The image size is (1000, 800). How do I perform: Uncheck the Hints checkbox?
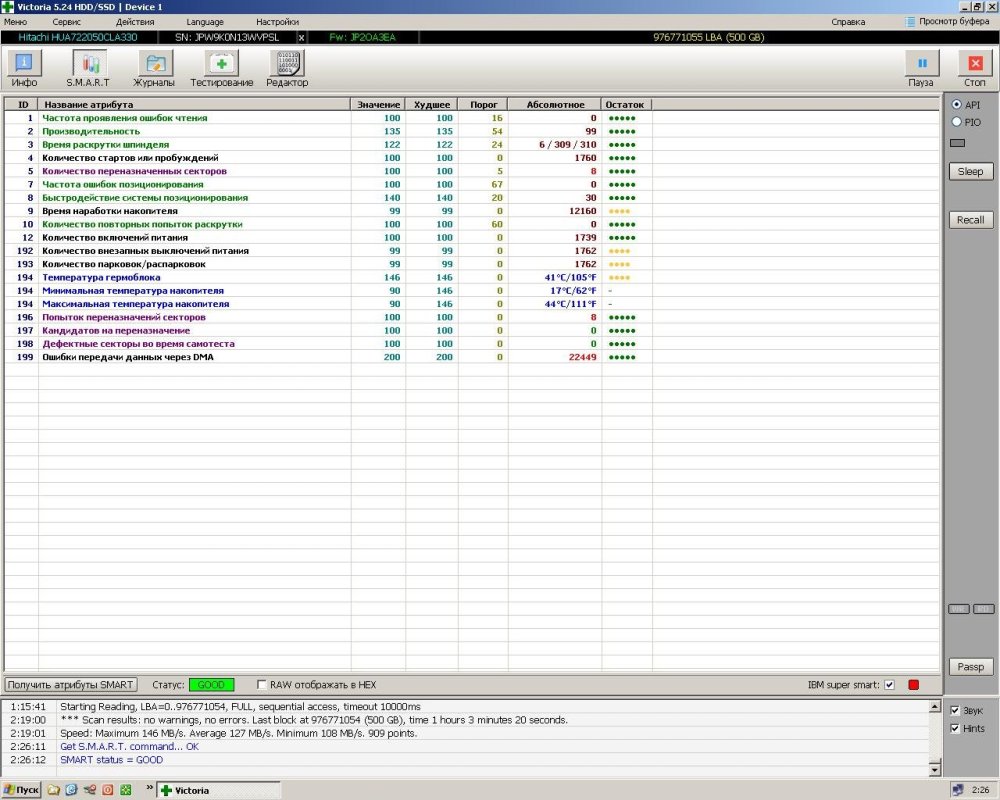tap(956, 728)
